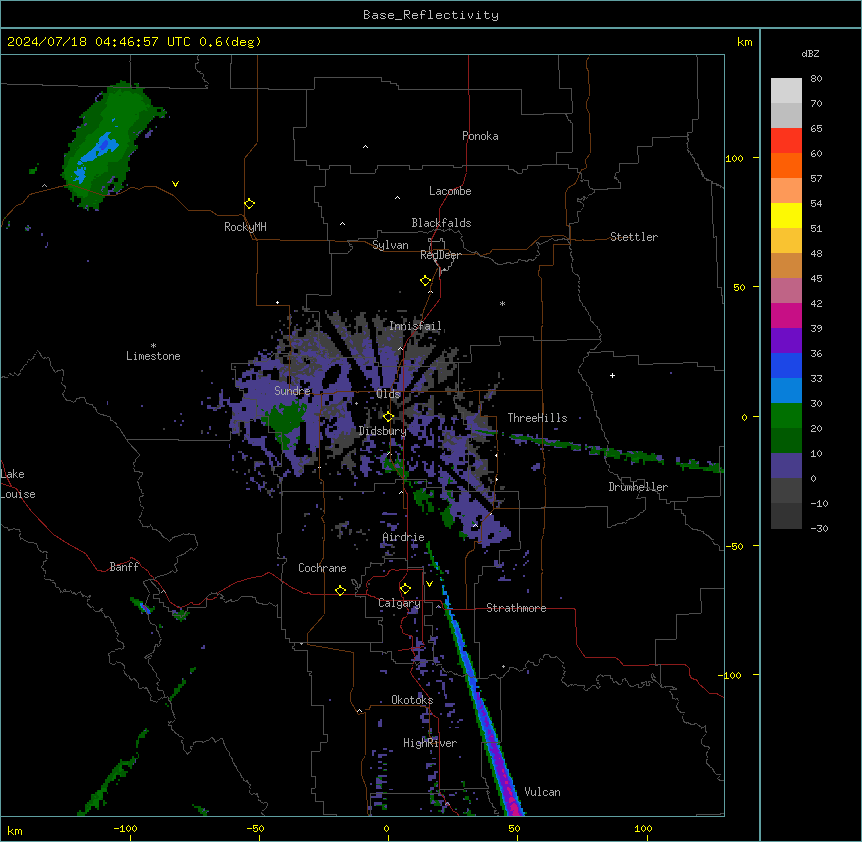Image resolution: width=862 pixels, height=842 pixels.
Task: Click the asterisk marker above Limestone
Action: (153, 346)
